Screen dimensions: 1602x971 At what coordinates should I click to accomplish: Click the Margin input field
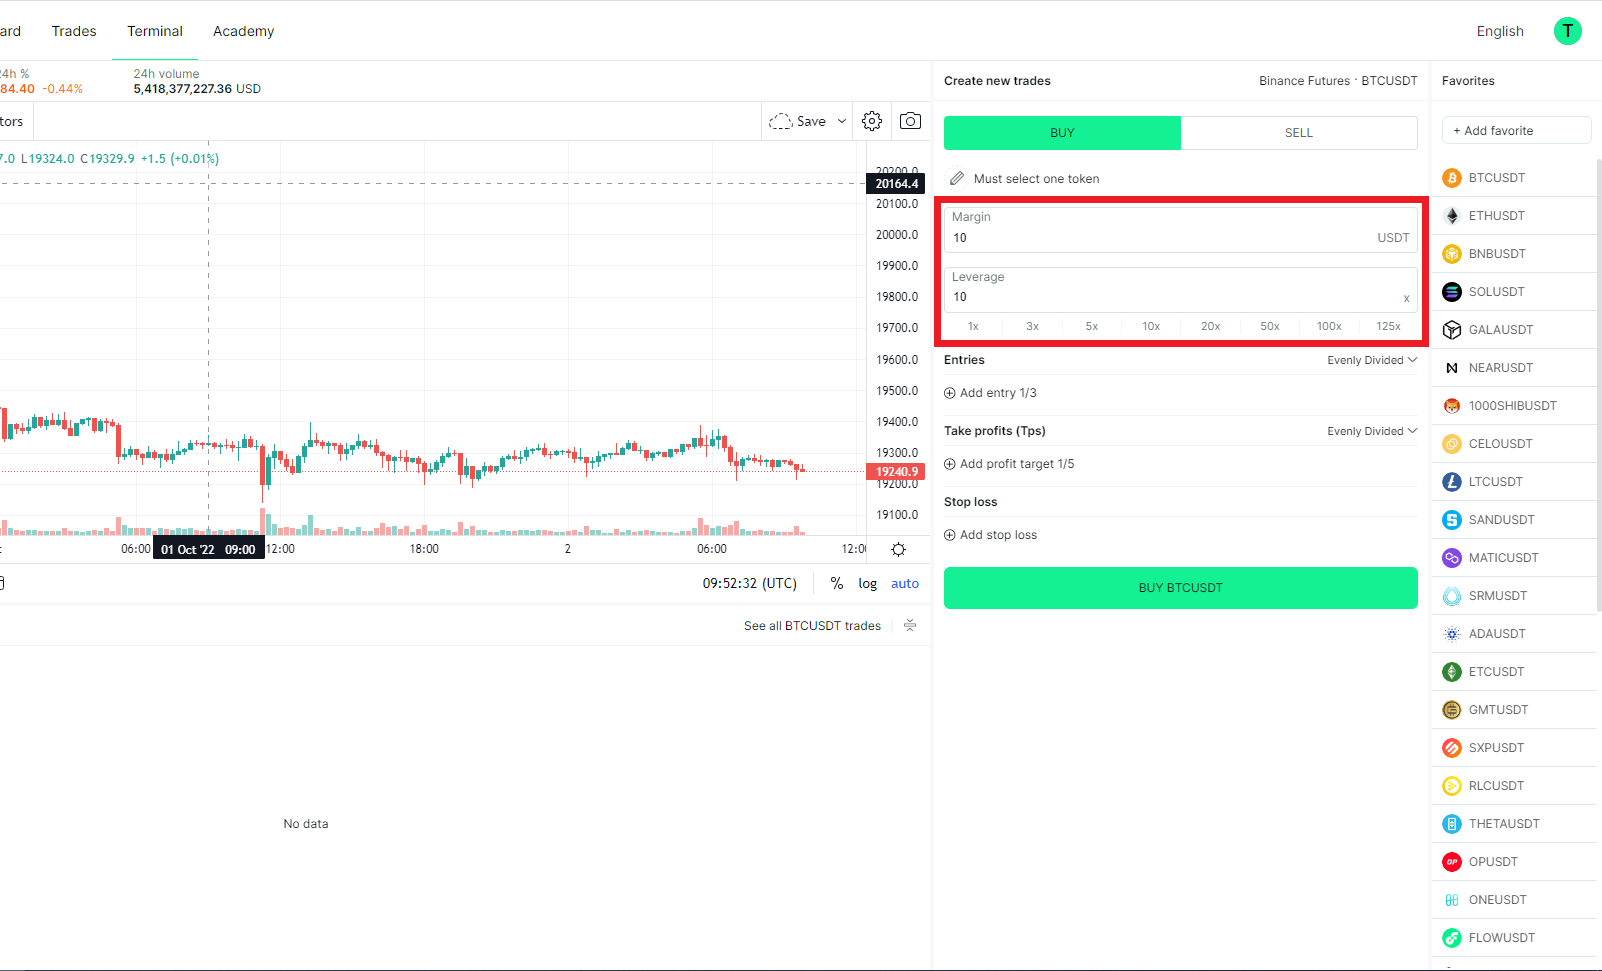pos(1160,238)
